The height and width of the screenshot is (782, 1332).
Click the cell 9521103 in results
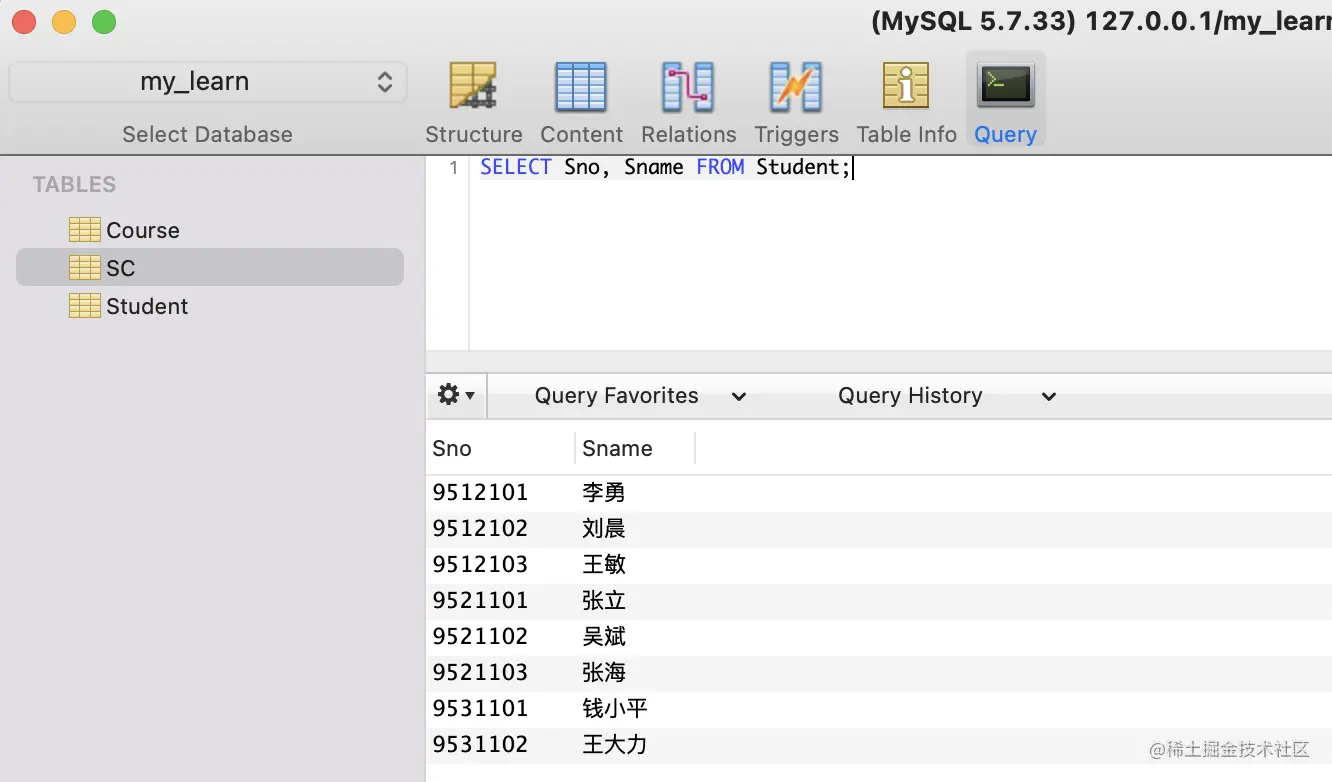pos(480,672)
